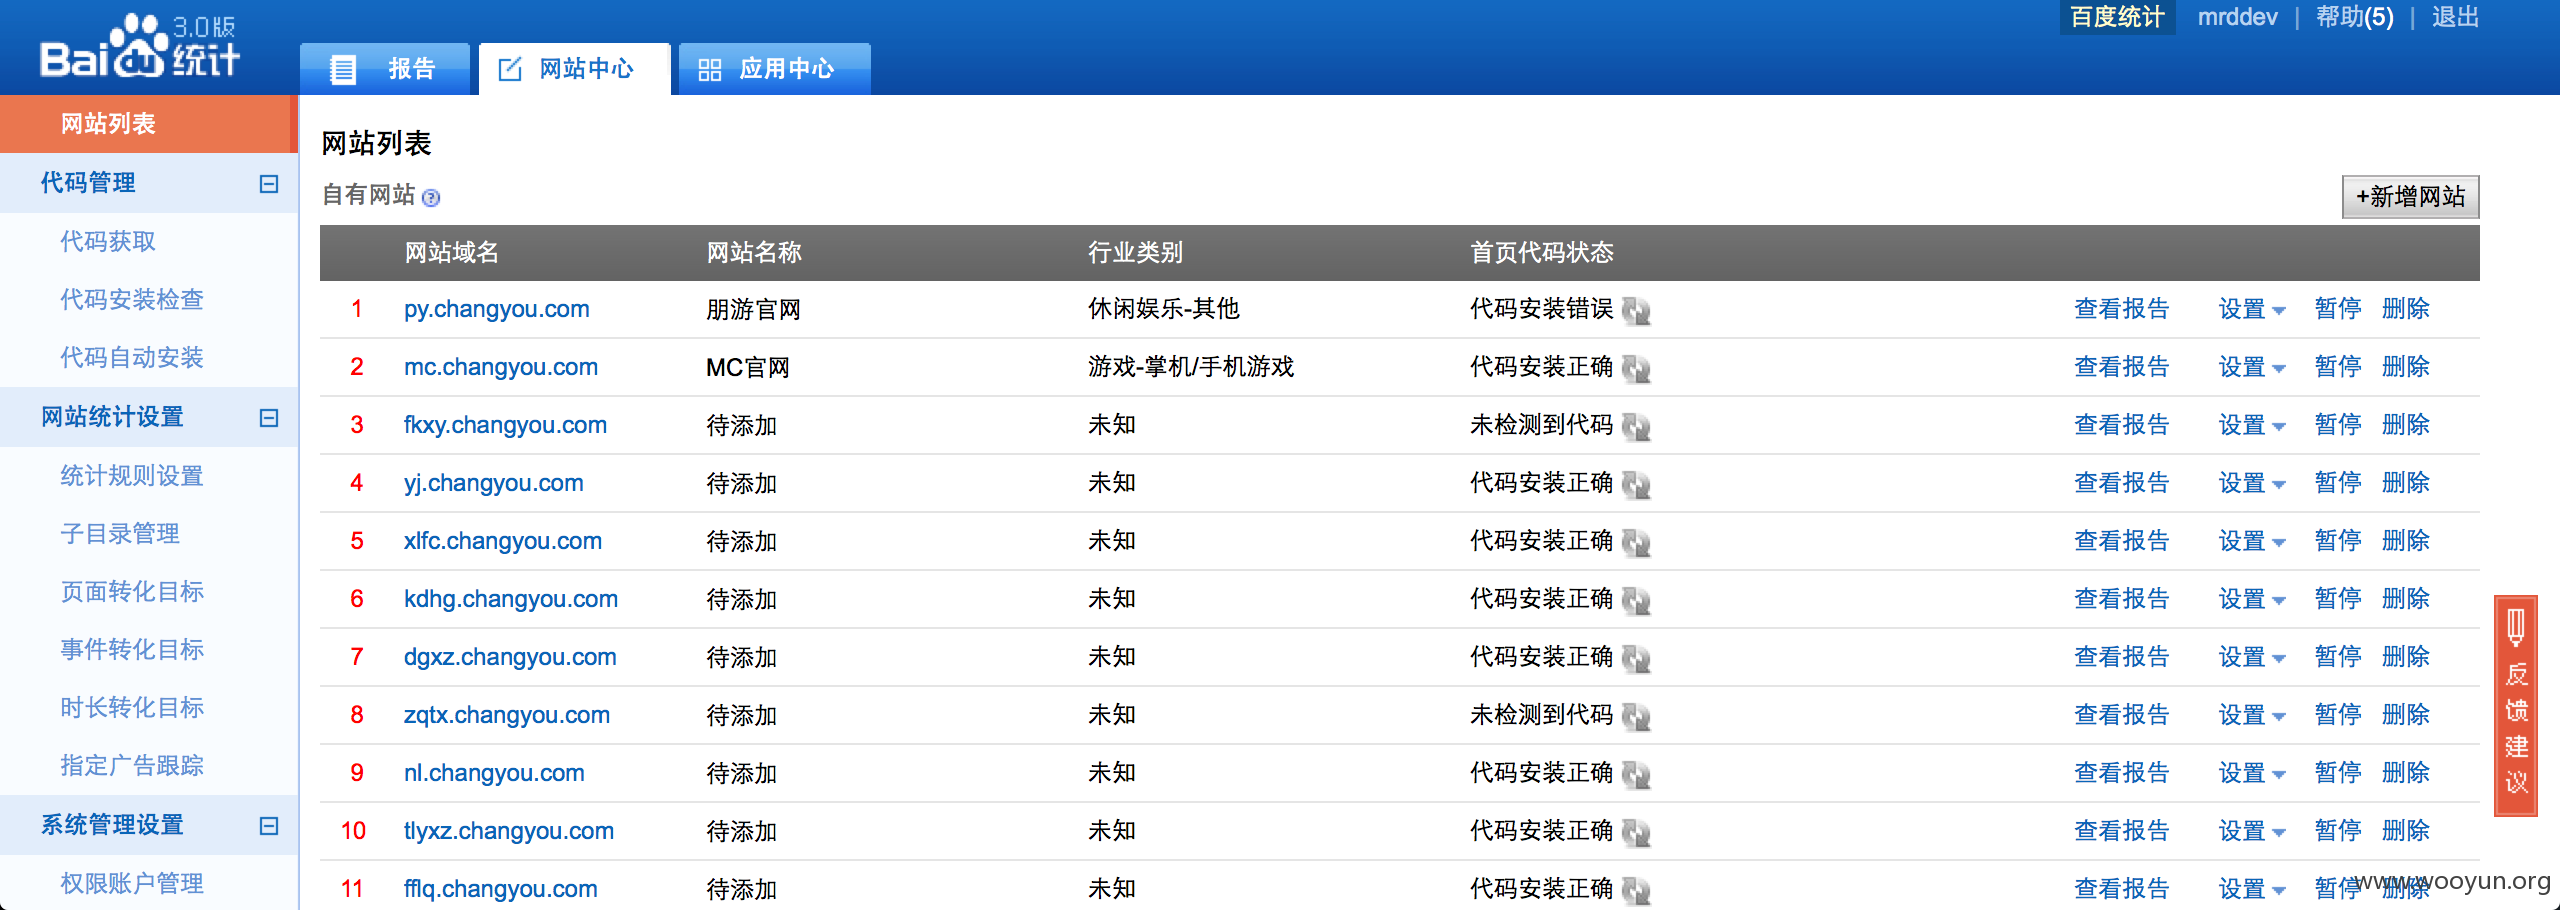The image size is (2560, 910).
Task: Recheck code status icon for fkxy.changyou.com
Action: pos(1636,427)
